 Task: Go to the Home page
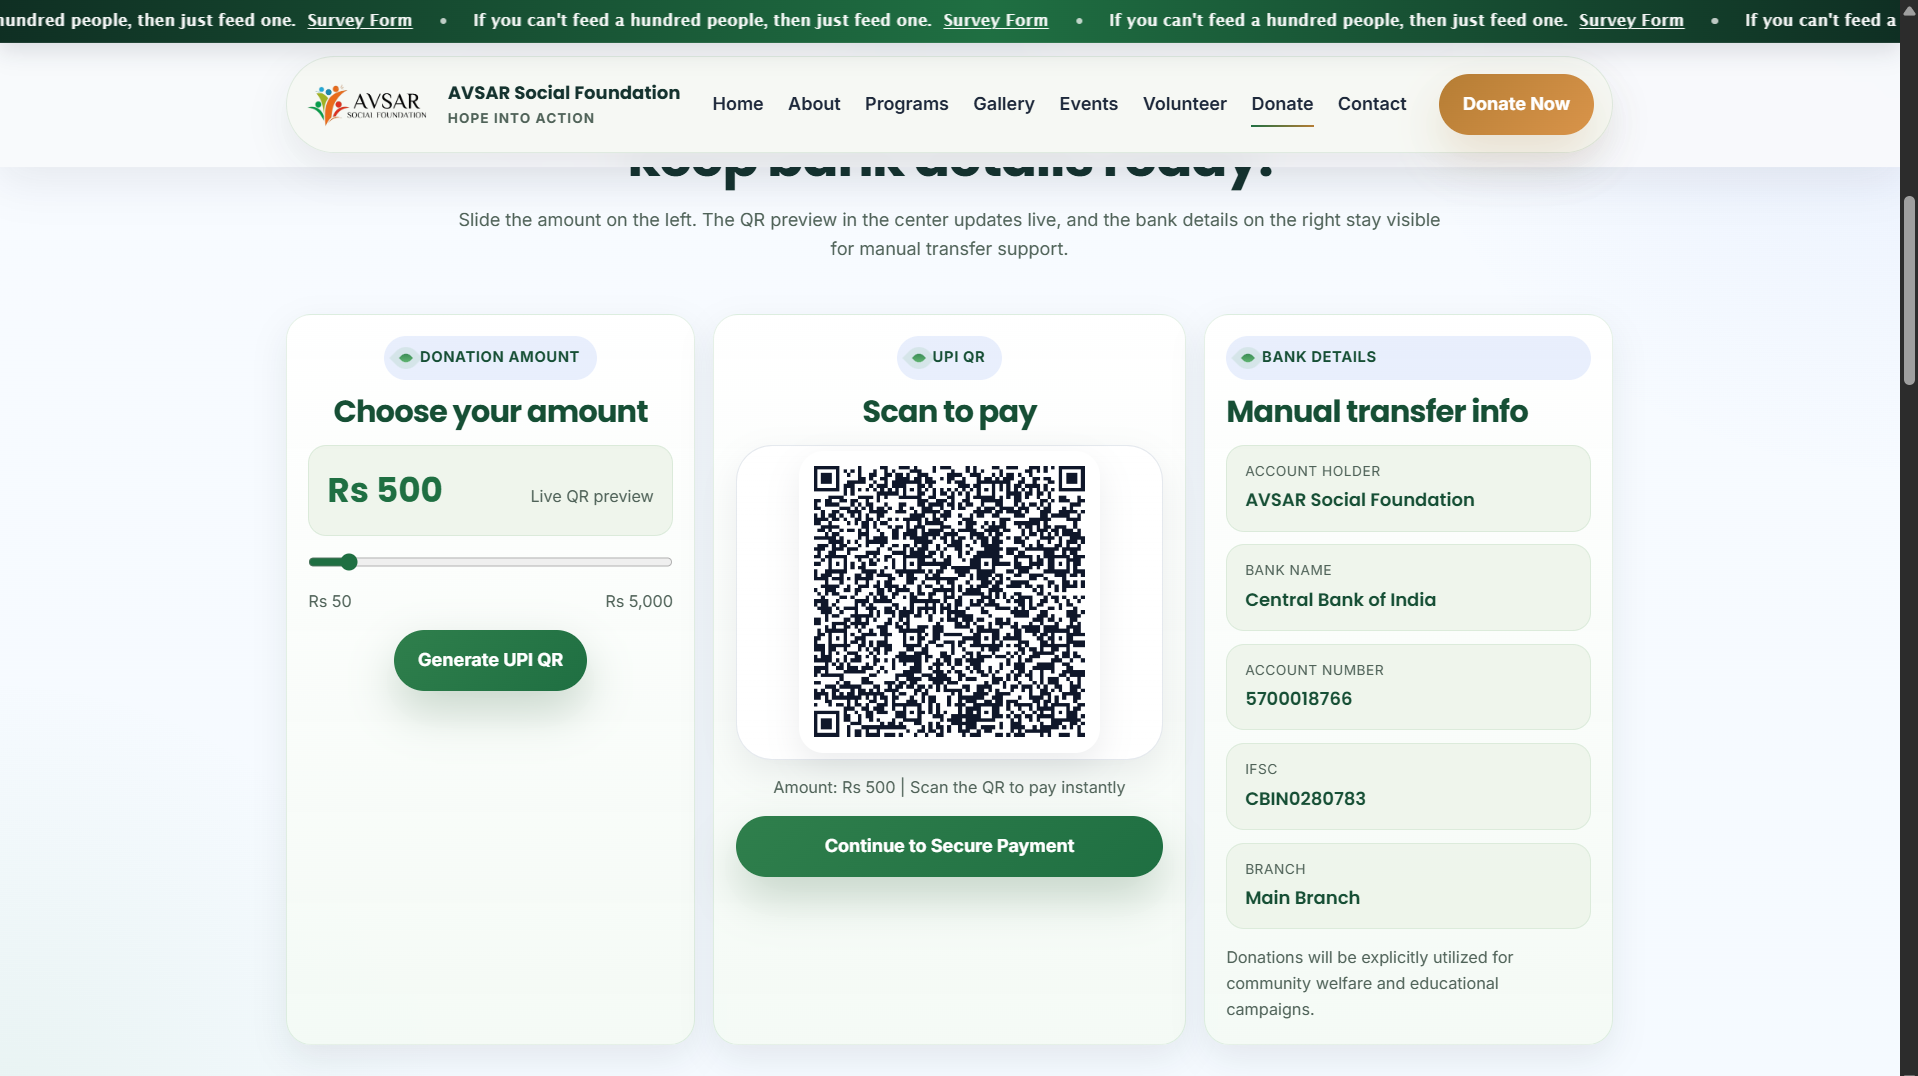738,104
